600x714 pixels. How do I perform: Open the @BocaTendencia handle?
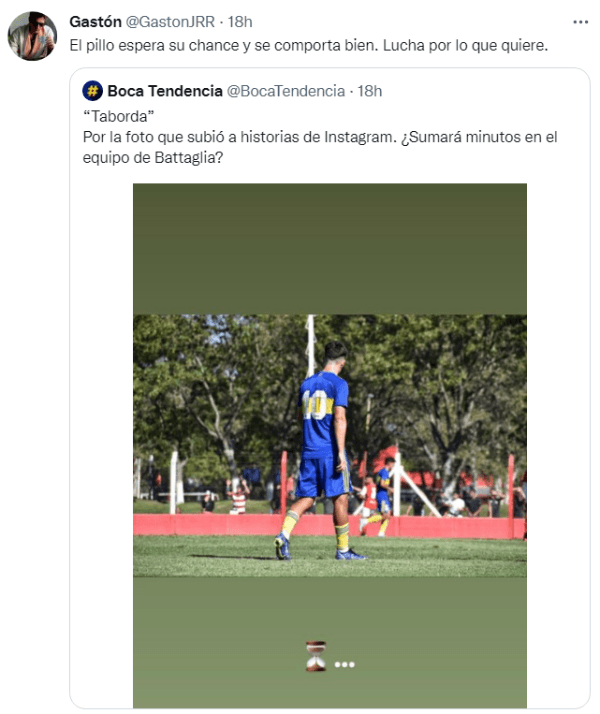pyautogui.click(x=285, y=91)
